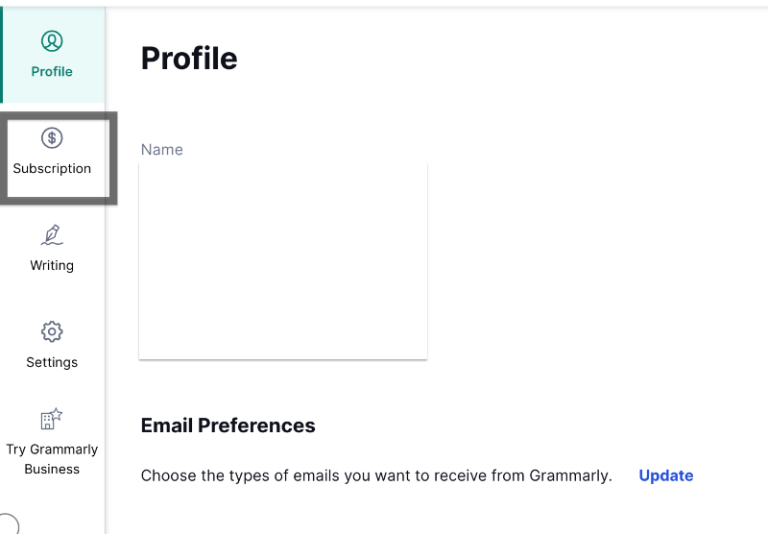Click the Subscription dollar sign icon
The width and height of the screenshot is (768, 559).
[x=52, y=138]
